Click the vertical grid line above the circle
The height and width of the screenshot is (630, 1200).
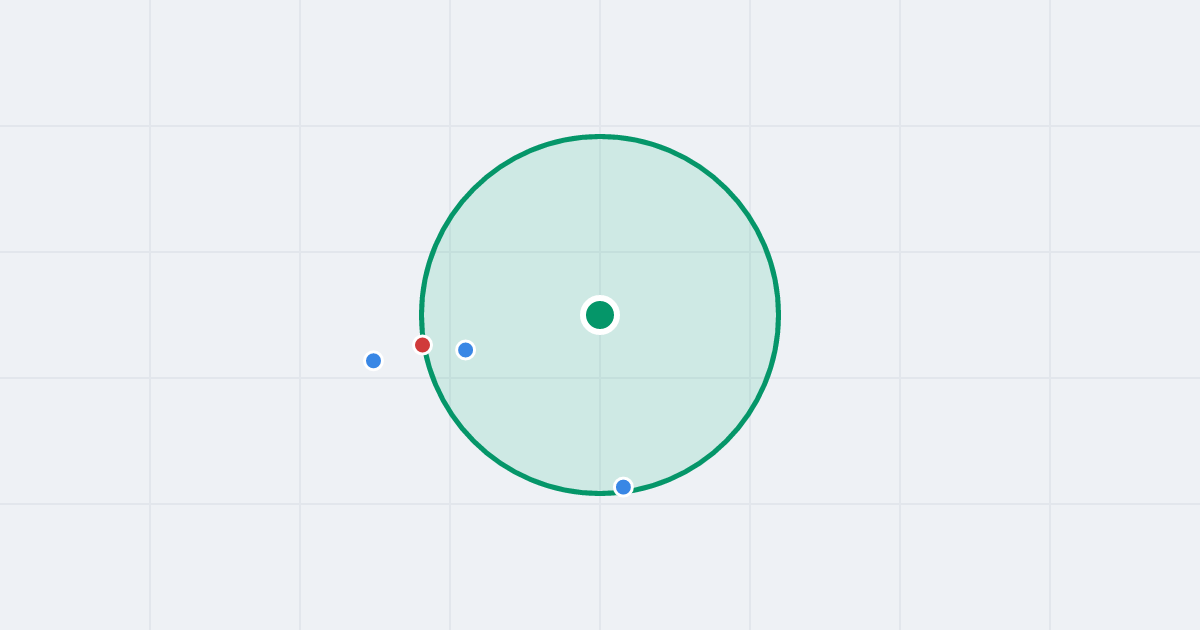tap(600, 65)
